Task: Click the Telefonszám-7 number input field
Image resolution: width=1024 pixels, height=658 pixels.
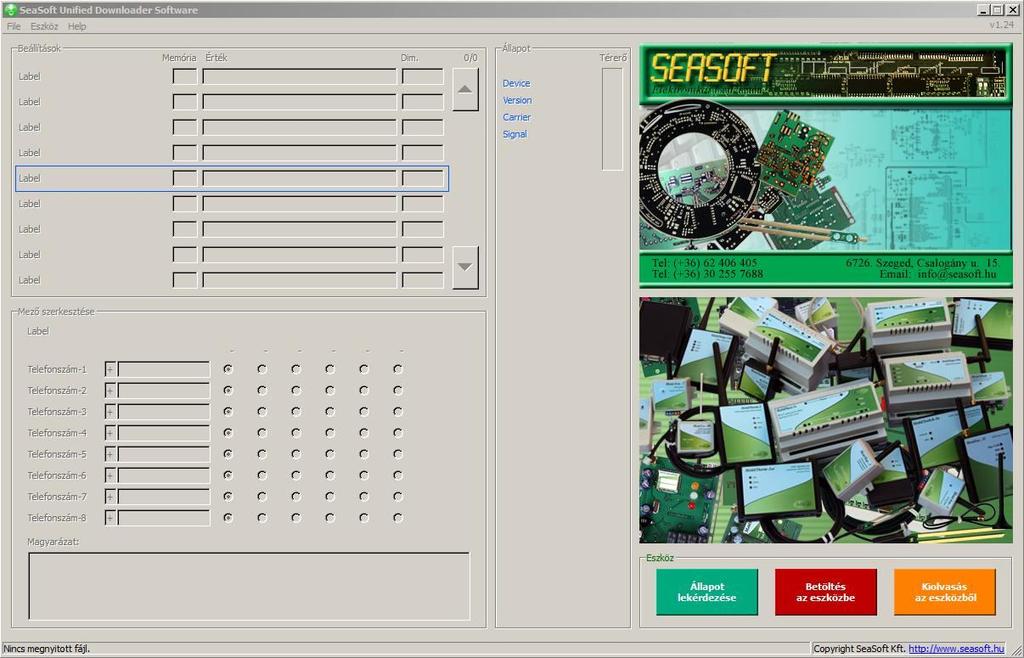Action: click(163, 497)
